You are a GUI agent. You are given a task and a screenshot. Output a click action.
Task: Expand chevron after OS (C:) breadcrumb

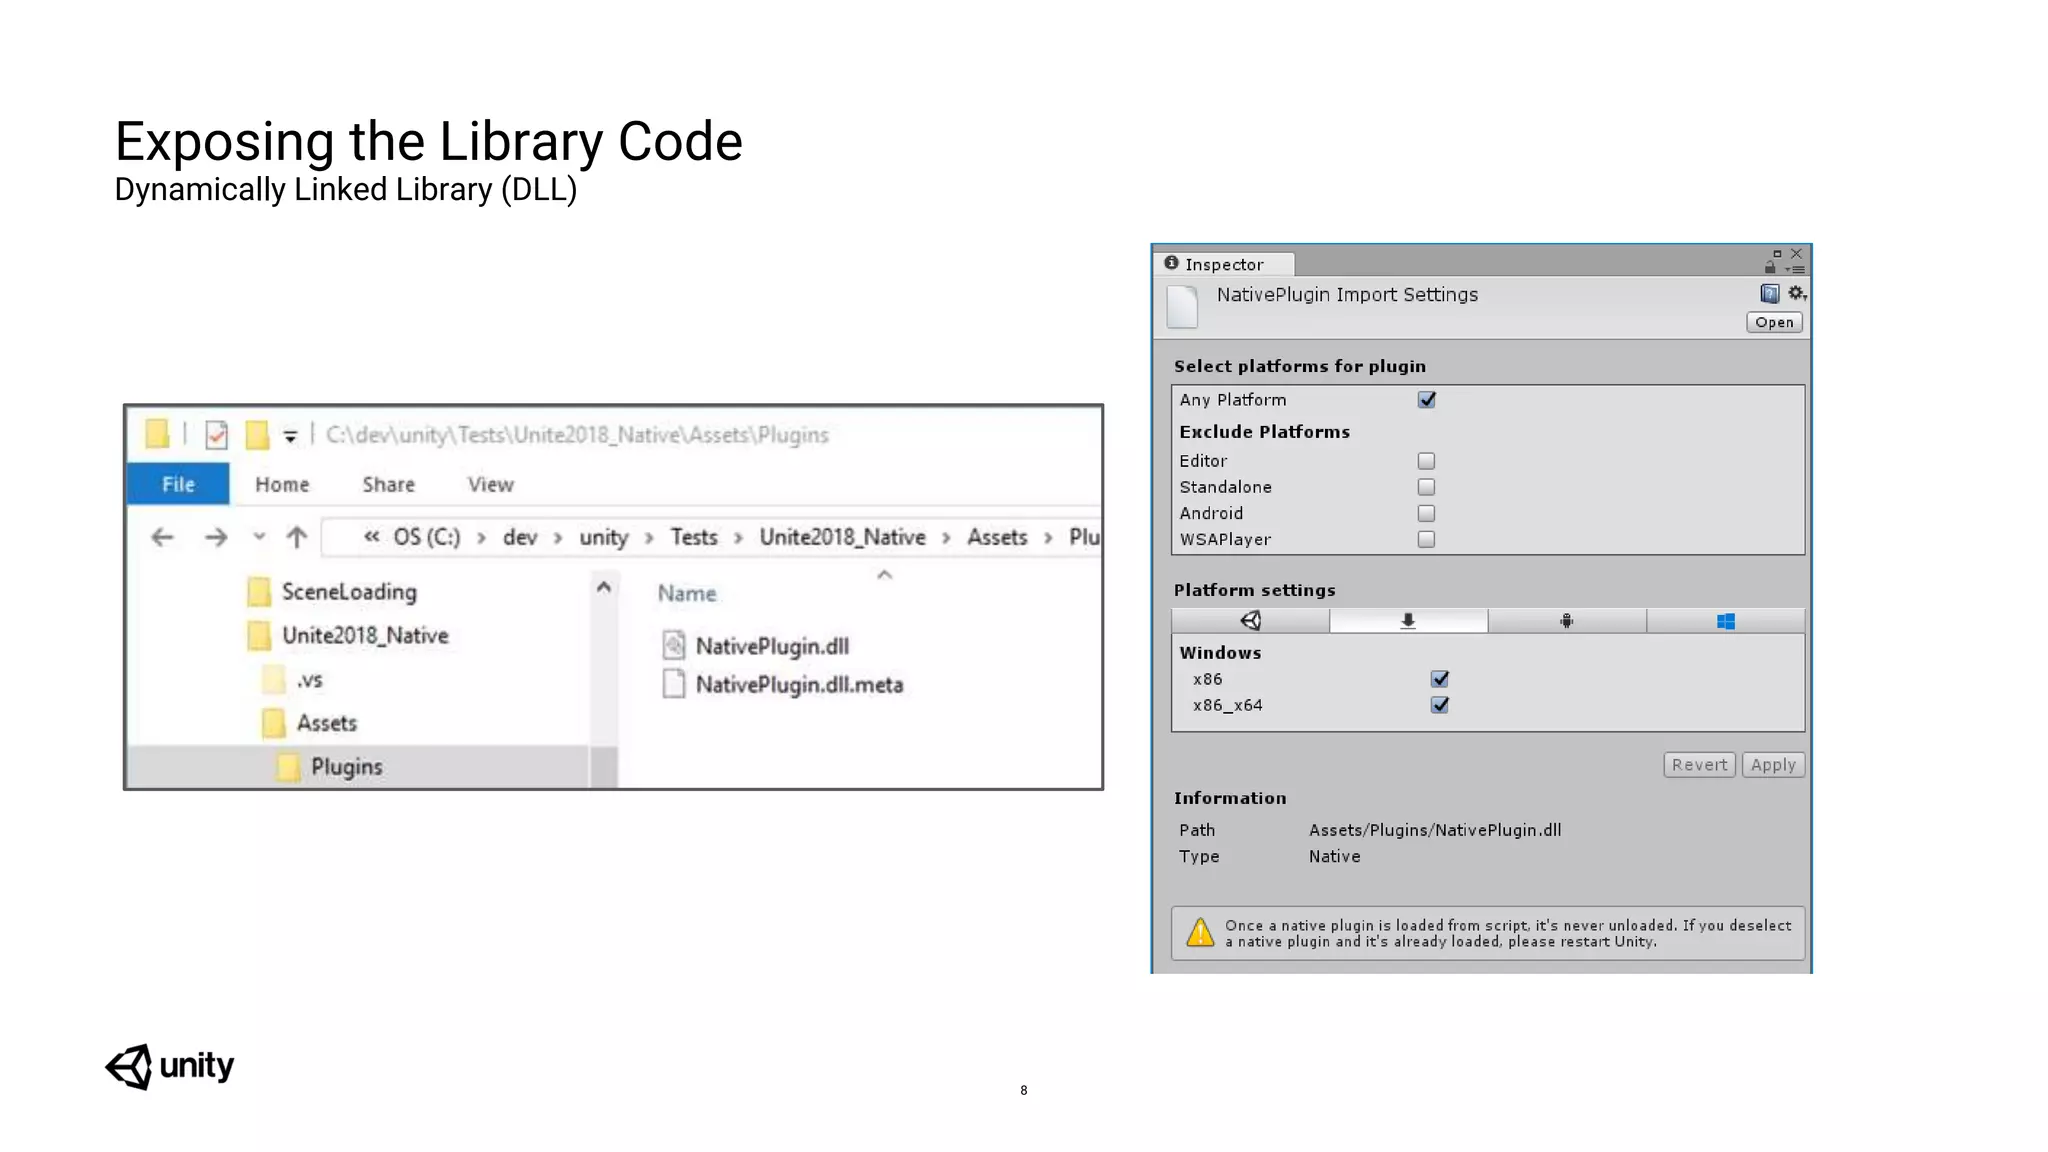(x=481, y=538)
